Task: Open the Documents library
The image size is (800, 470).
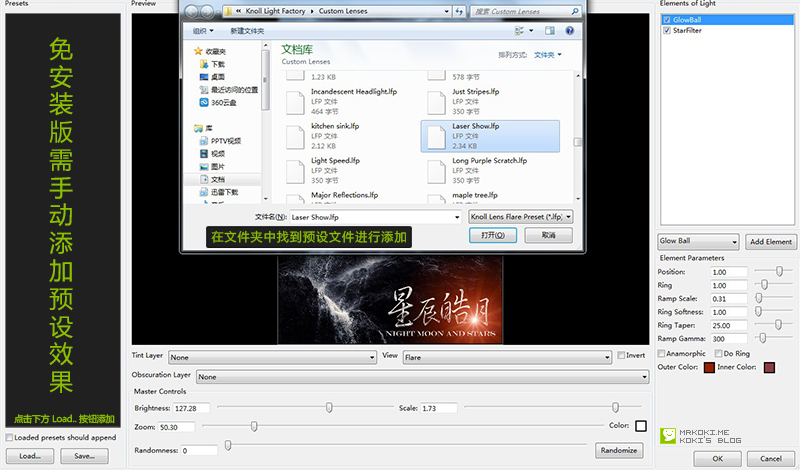Action: click(x=212, y=179)
